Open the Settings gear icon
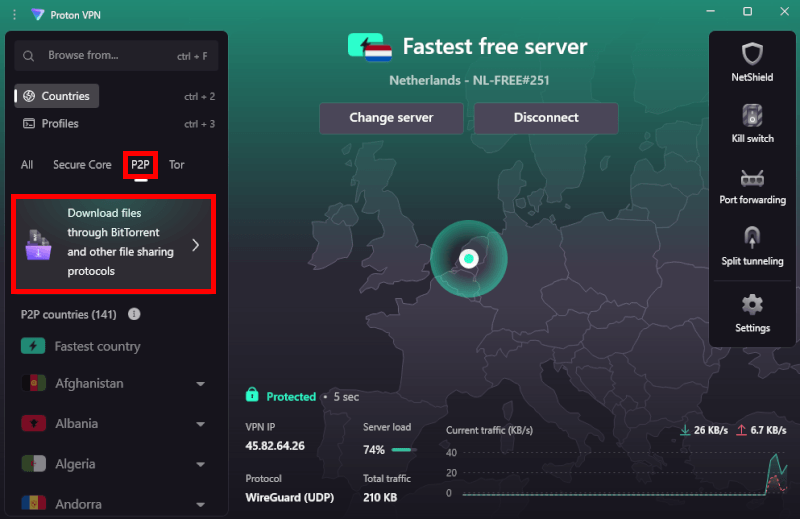 pyautogui.click(x=752, y=305)
